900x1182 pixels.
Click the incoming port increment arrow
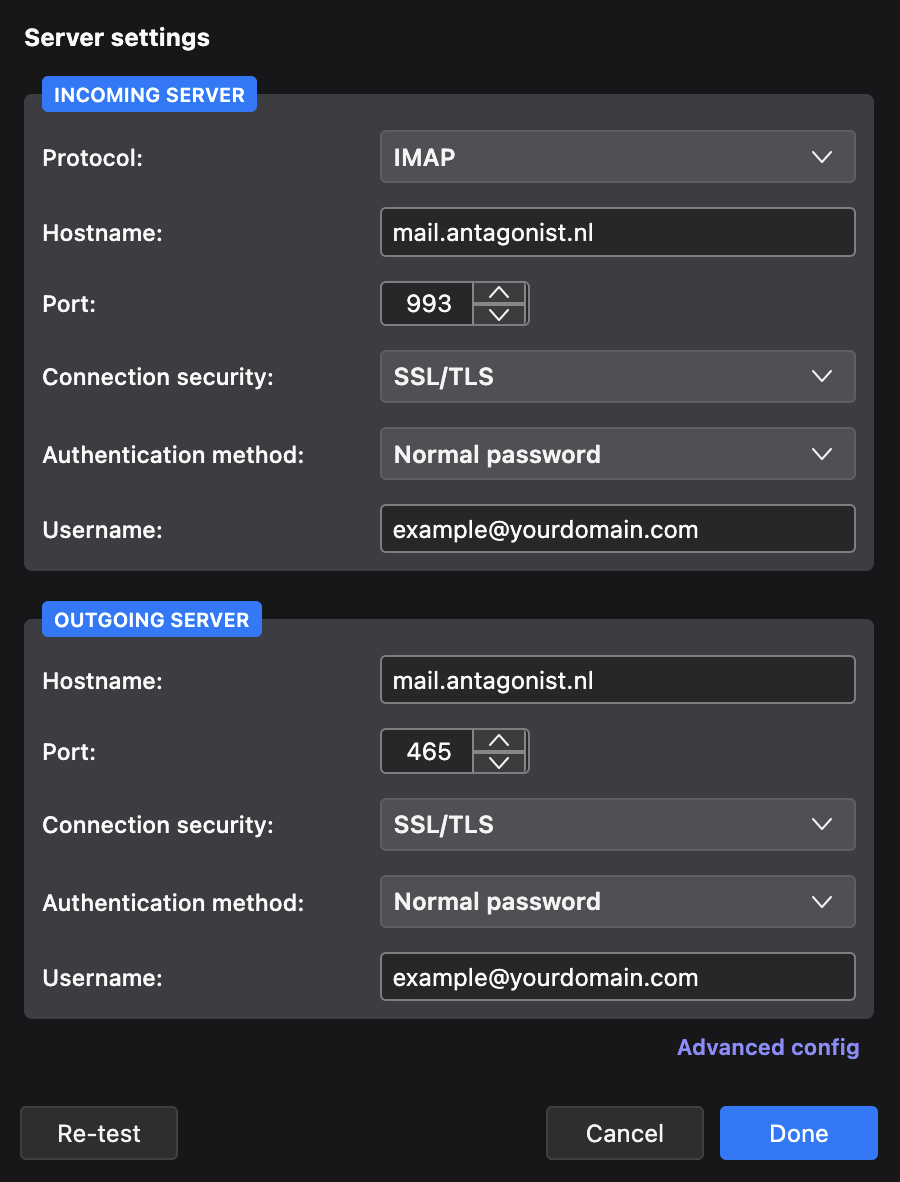499,292
